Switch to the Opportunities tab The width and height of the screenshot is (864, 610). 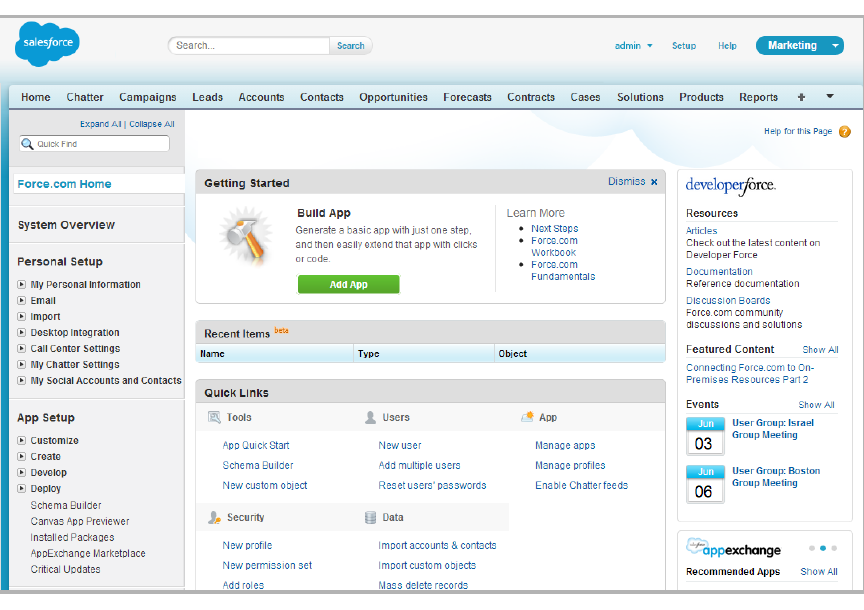coord(393,98)
